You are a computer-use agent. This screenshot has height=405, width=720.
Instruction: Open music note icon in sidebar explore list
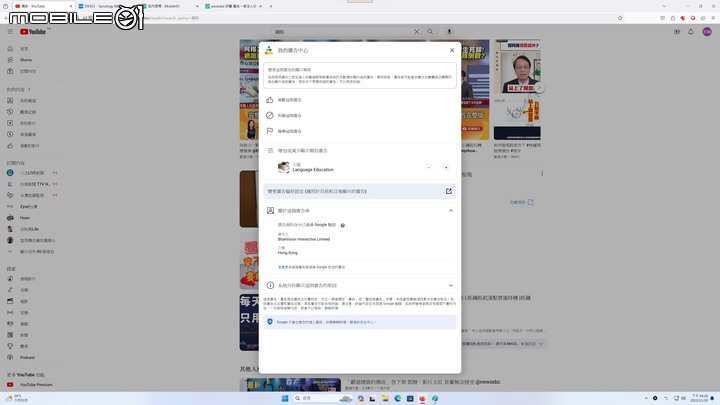tap(10, 290)
